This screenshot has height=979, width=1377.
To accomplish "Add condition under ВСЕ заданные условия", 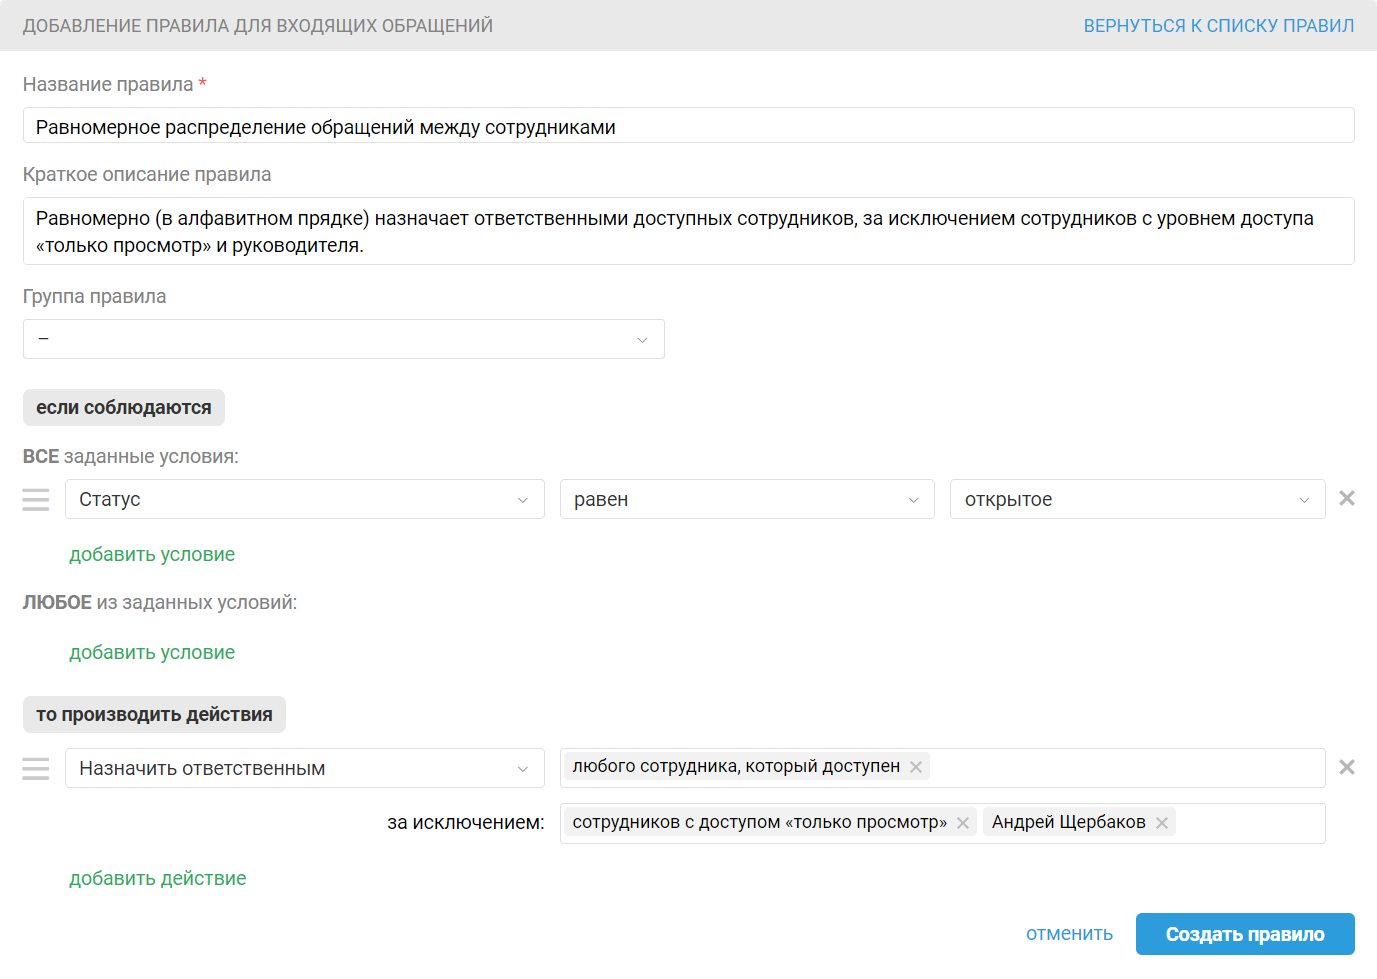I will (152, 555).
